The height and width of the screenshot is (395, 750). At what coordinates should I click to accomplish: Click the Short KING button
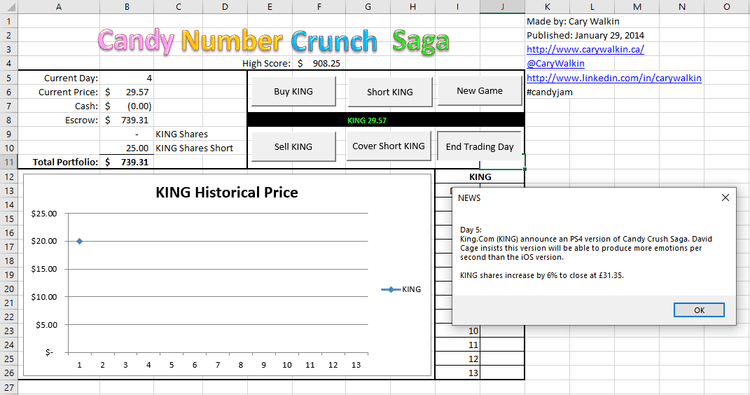(x=390, y=92)
